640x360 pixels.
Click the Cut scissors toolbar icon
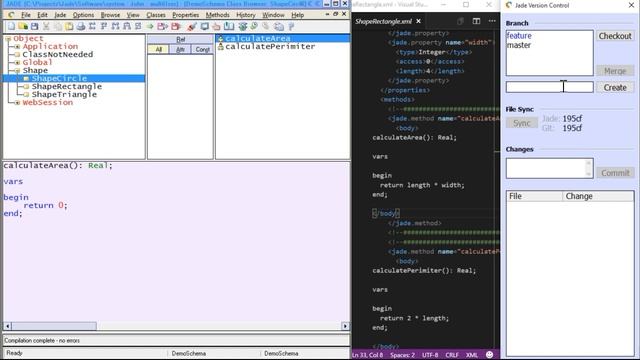coord(46,27)
